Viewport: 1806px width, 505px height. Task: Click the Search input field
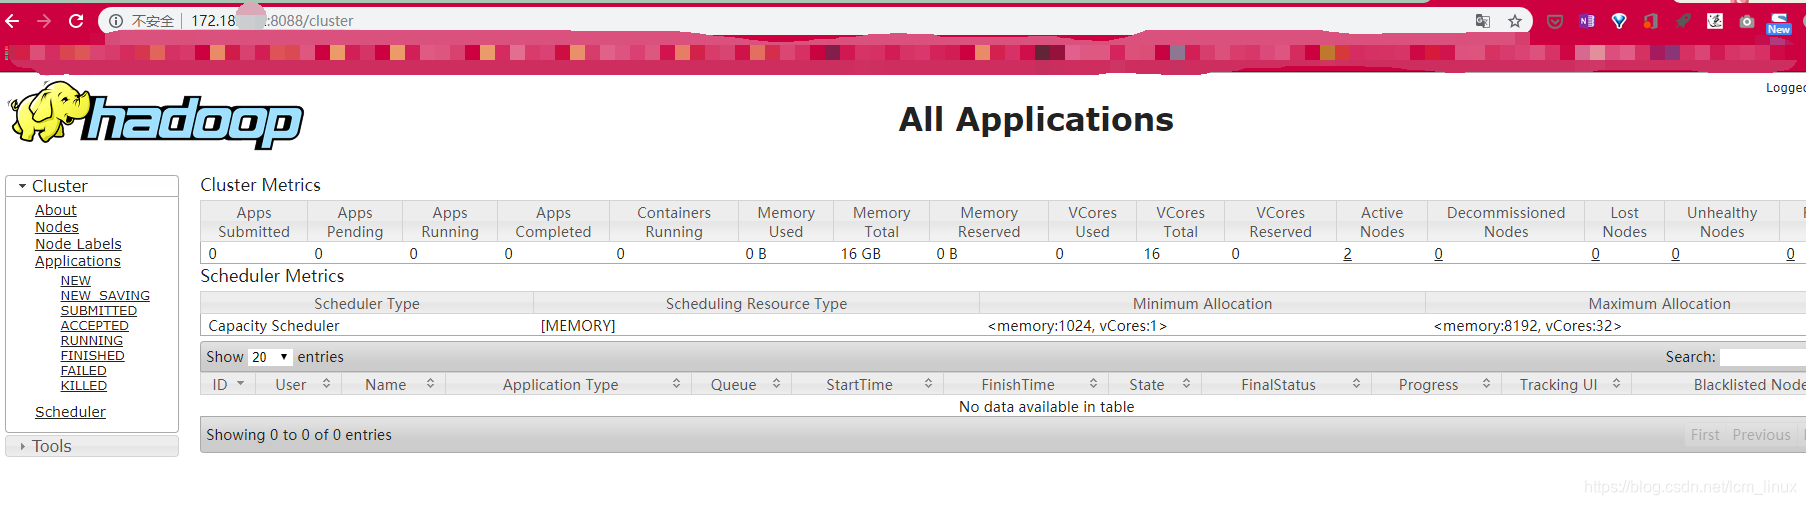pos(1763,357)
